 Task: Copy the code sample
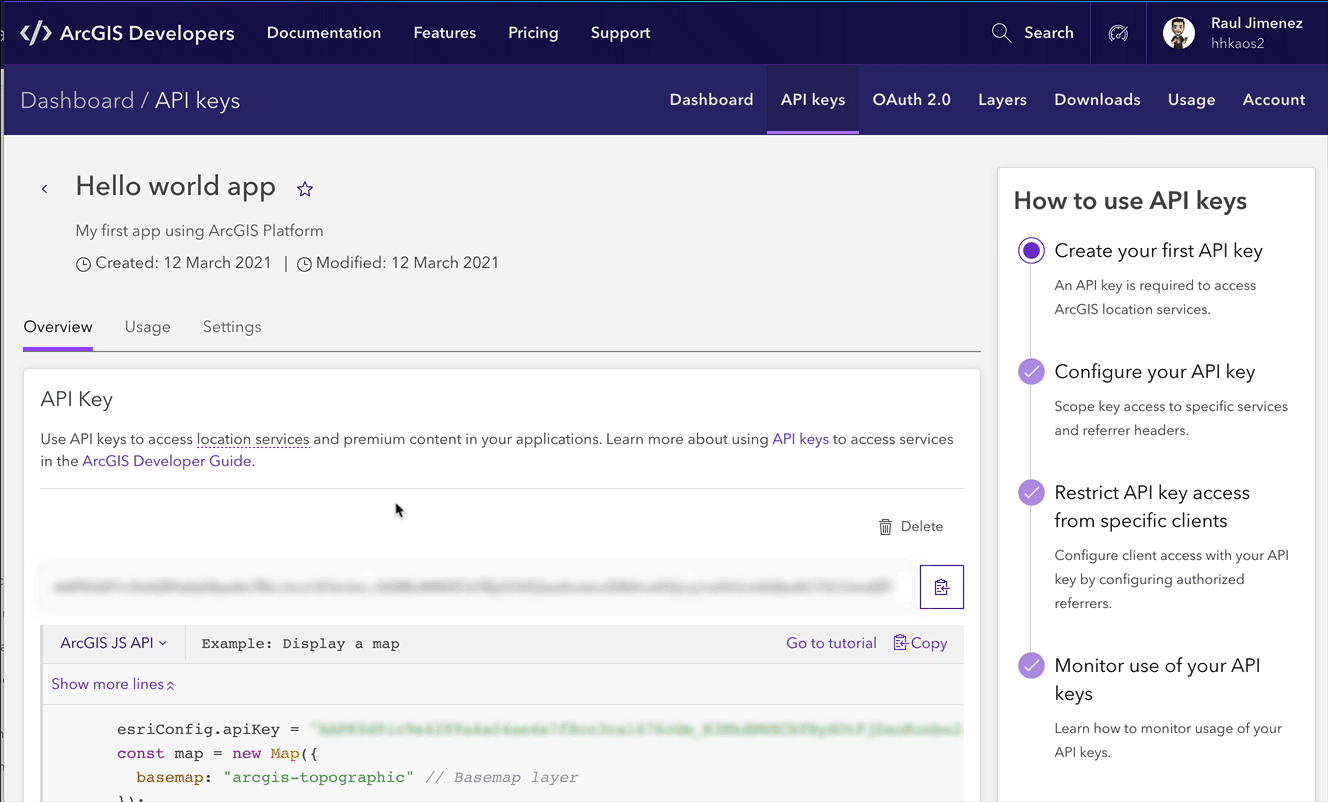point(920,643)
